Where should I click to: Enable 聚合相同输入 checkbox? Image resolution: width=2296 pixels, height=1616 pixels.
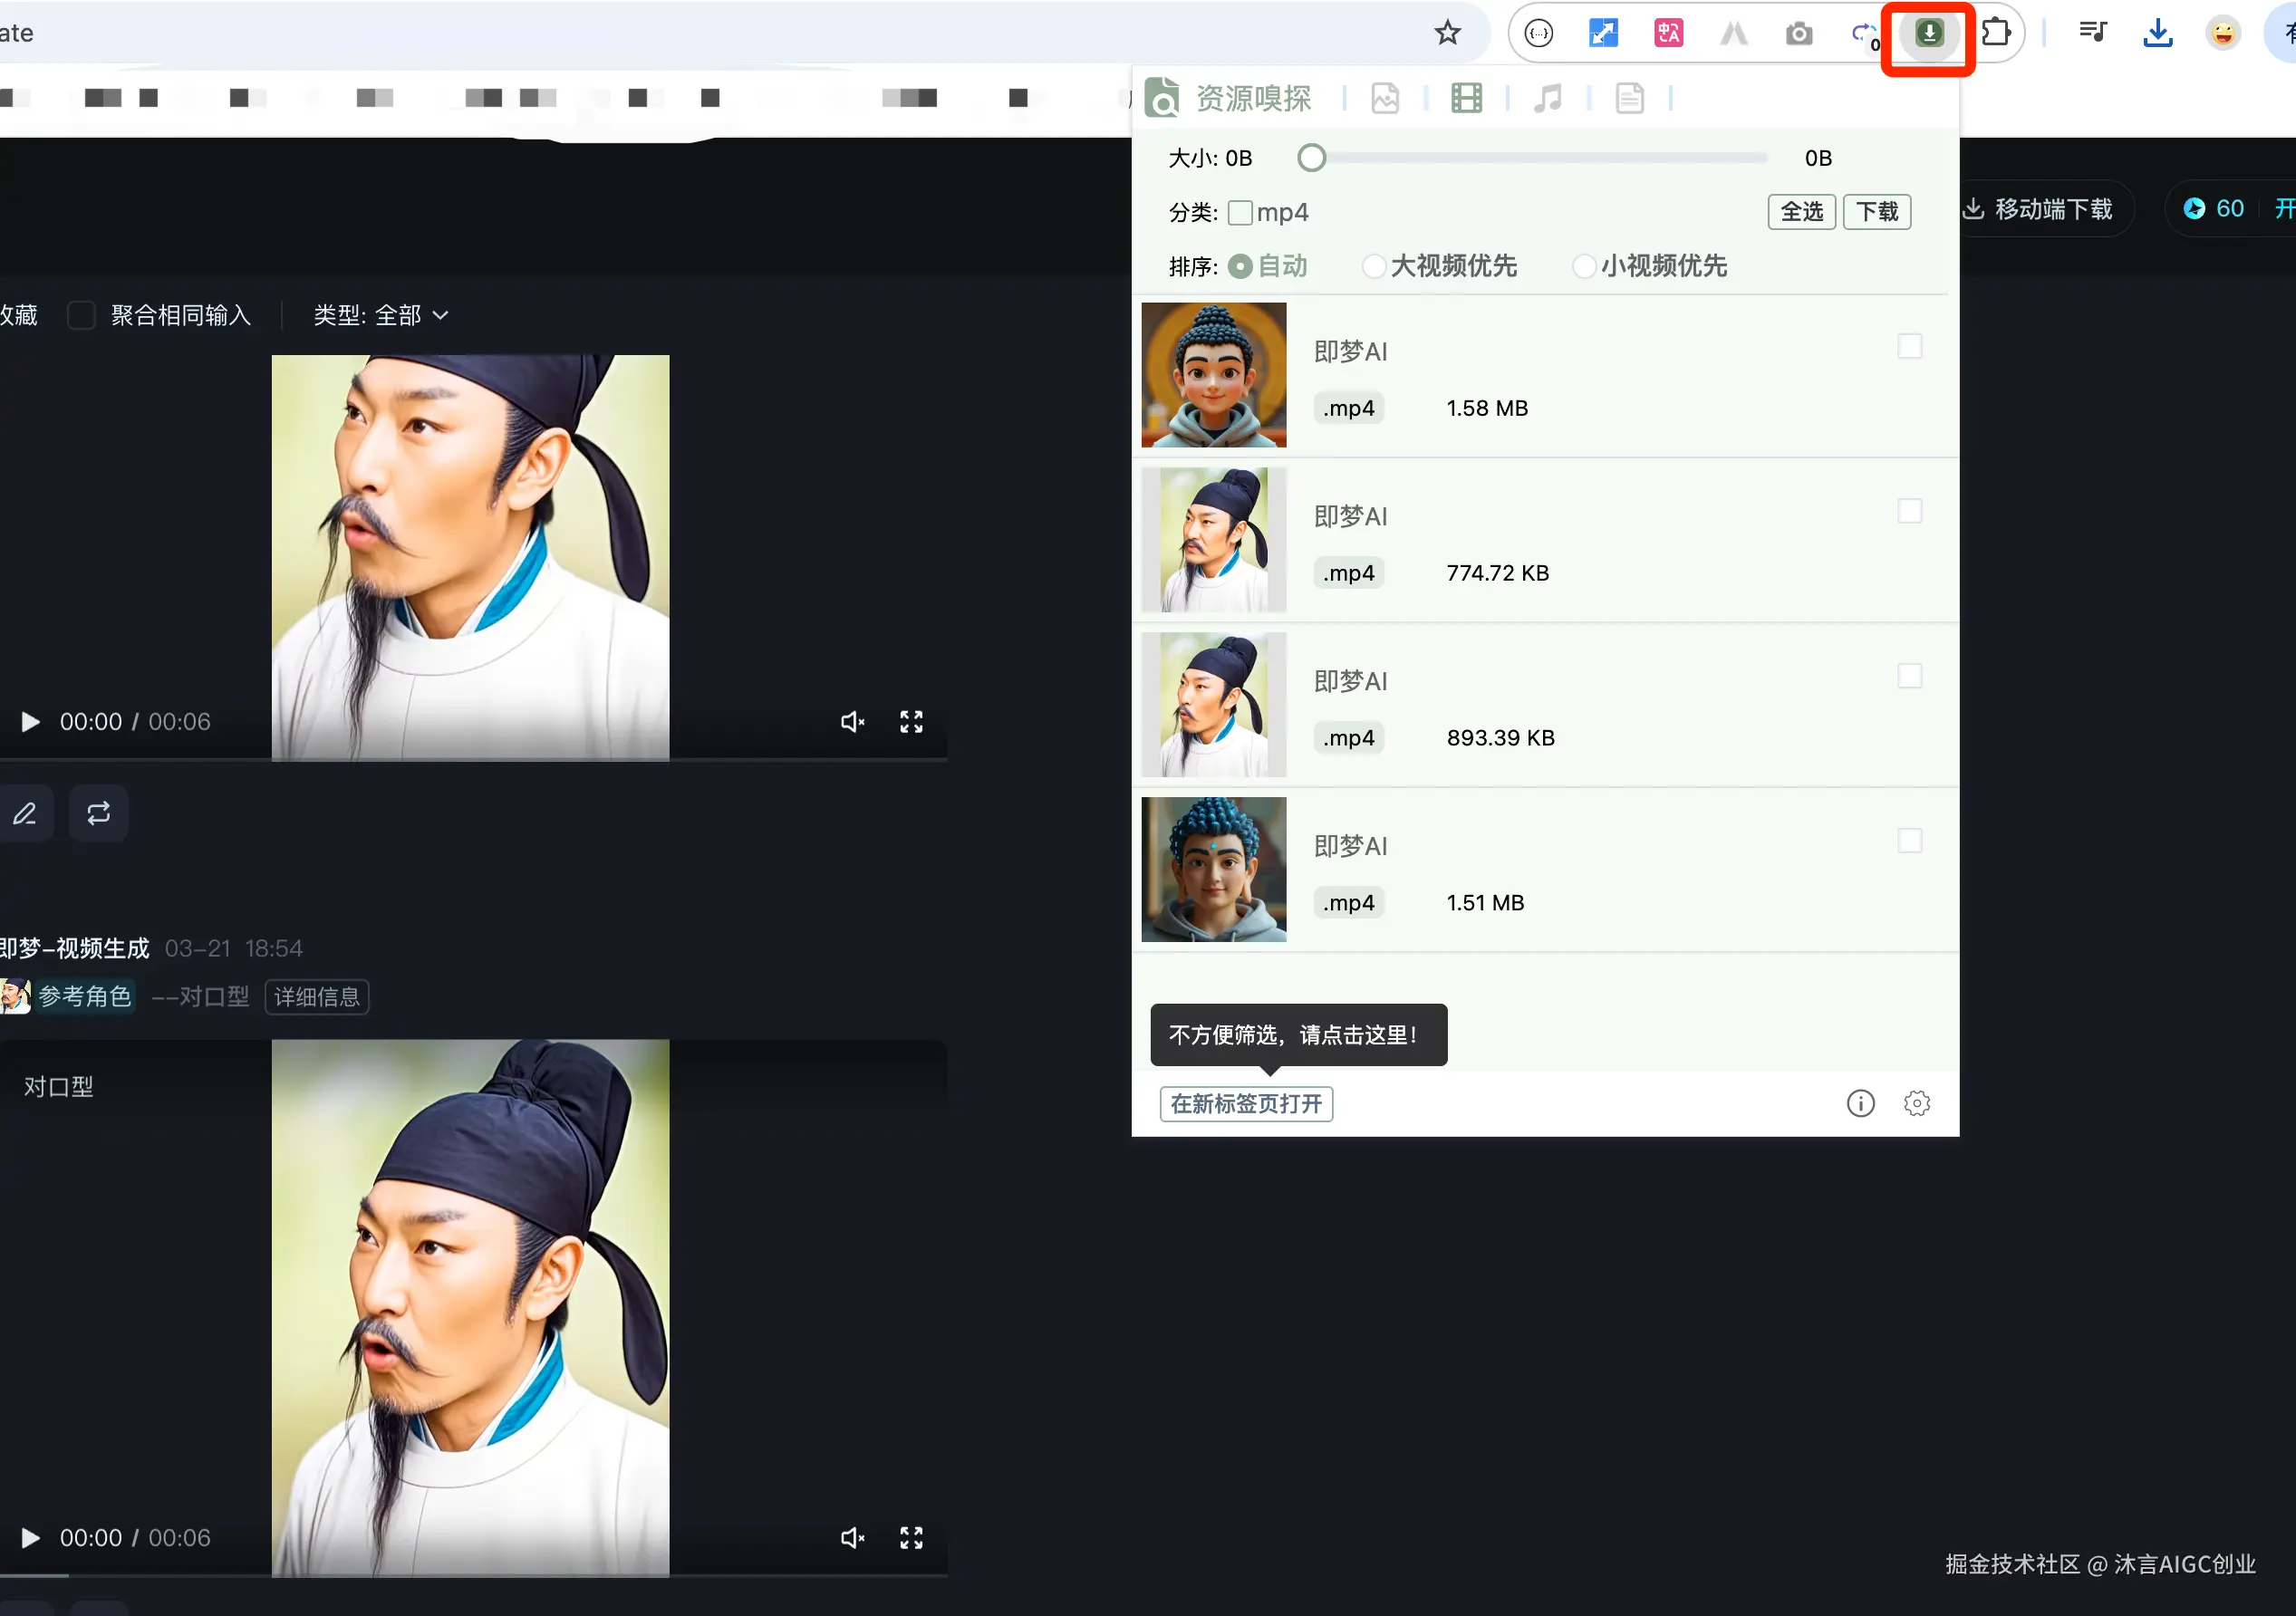coord(81,316)
